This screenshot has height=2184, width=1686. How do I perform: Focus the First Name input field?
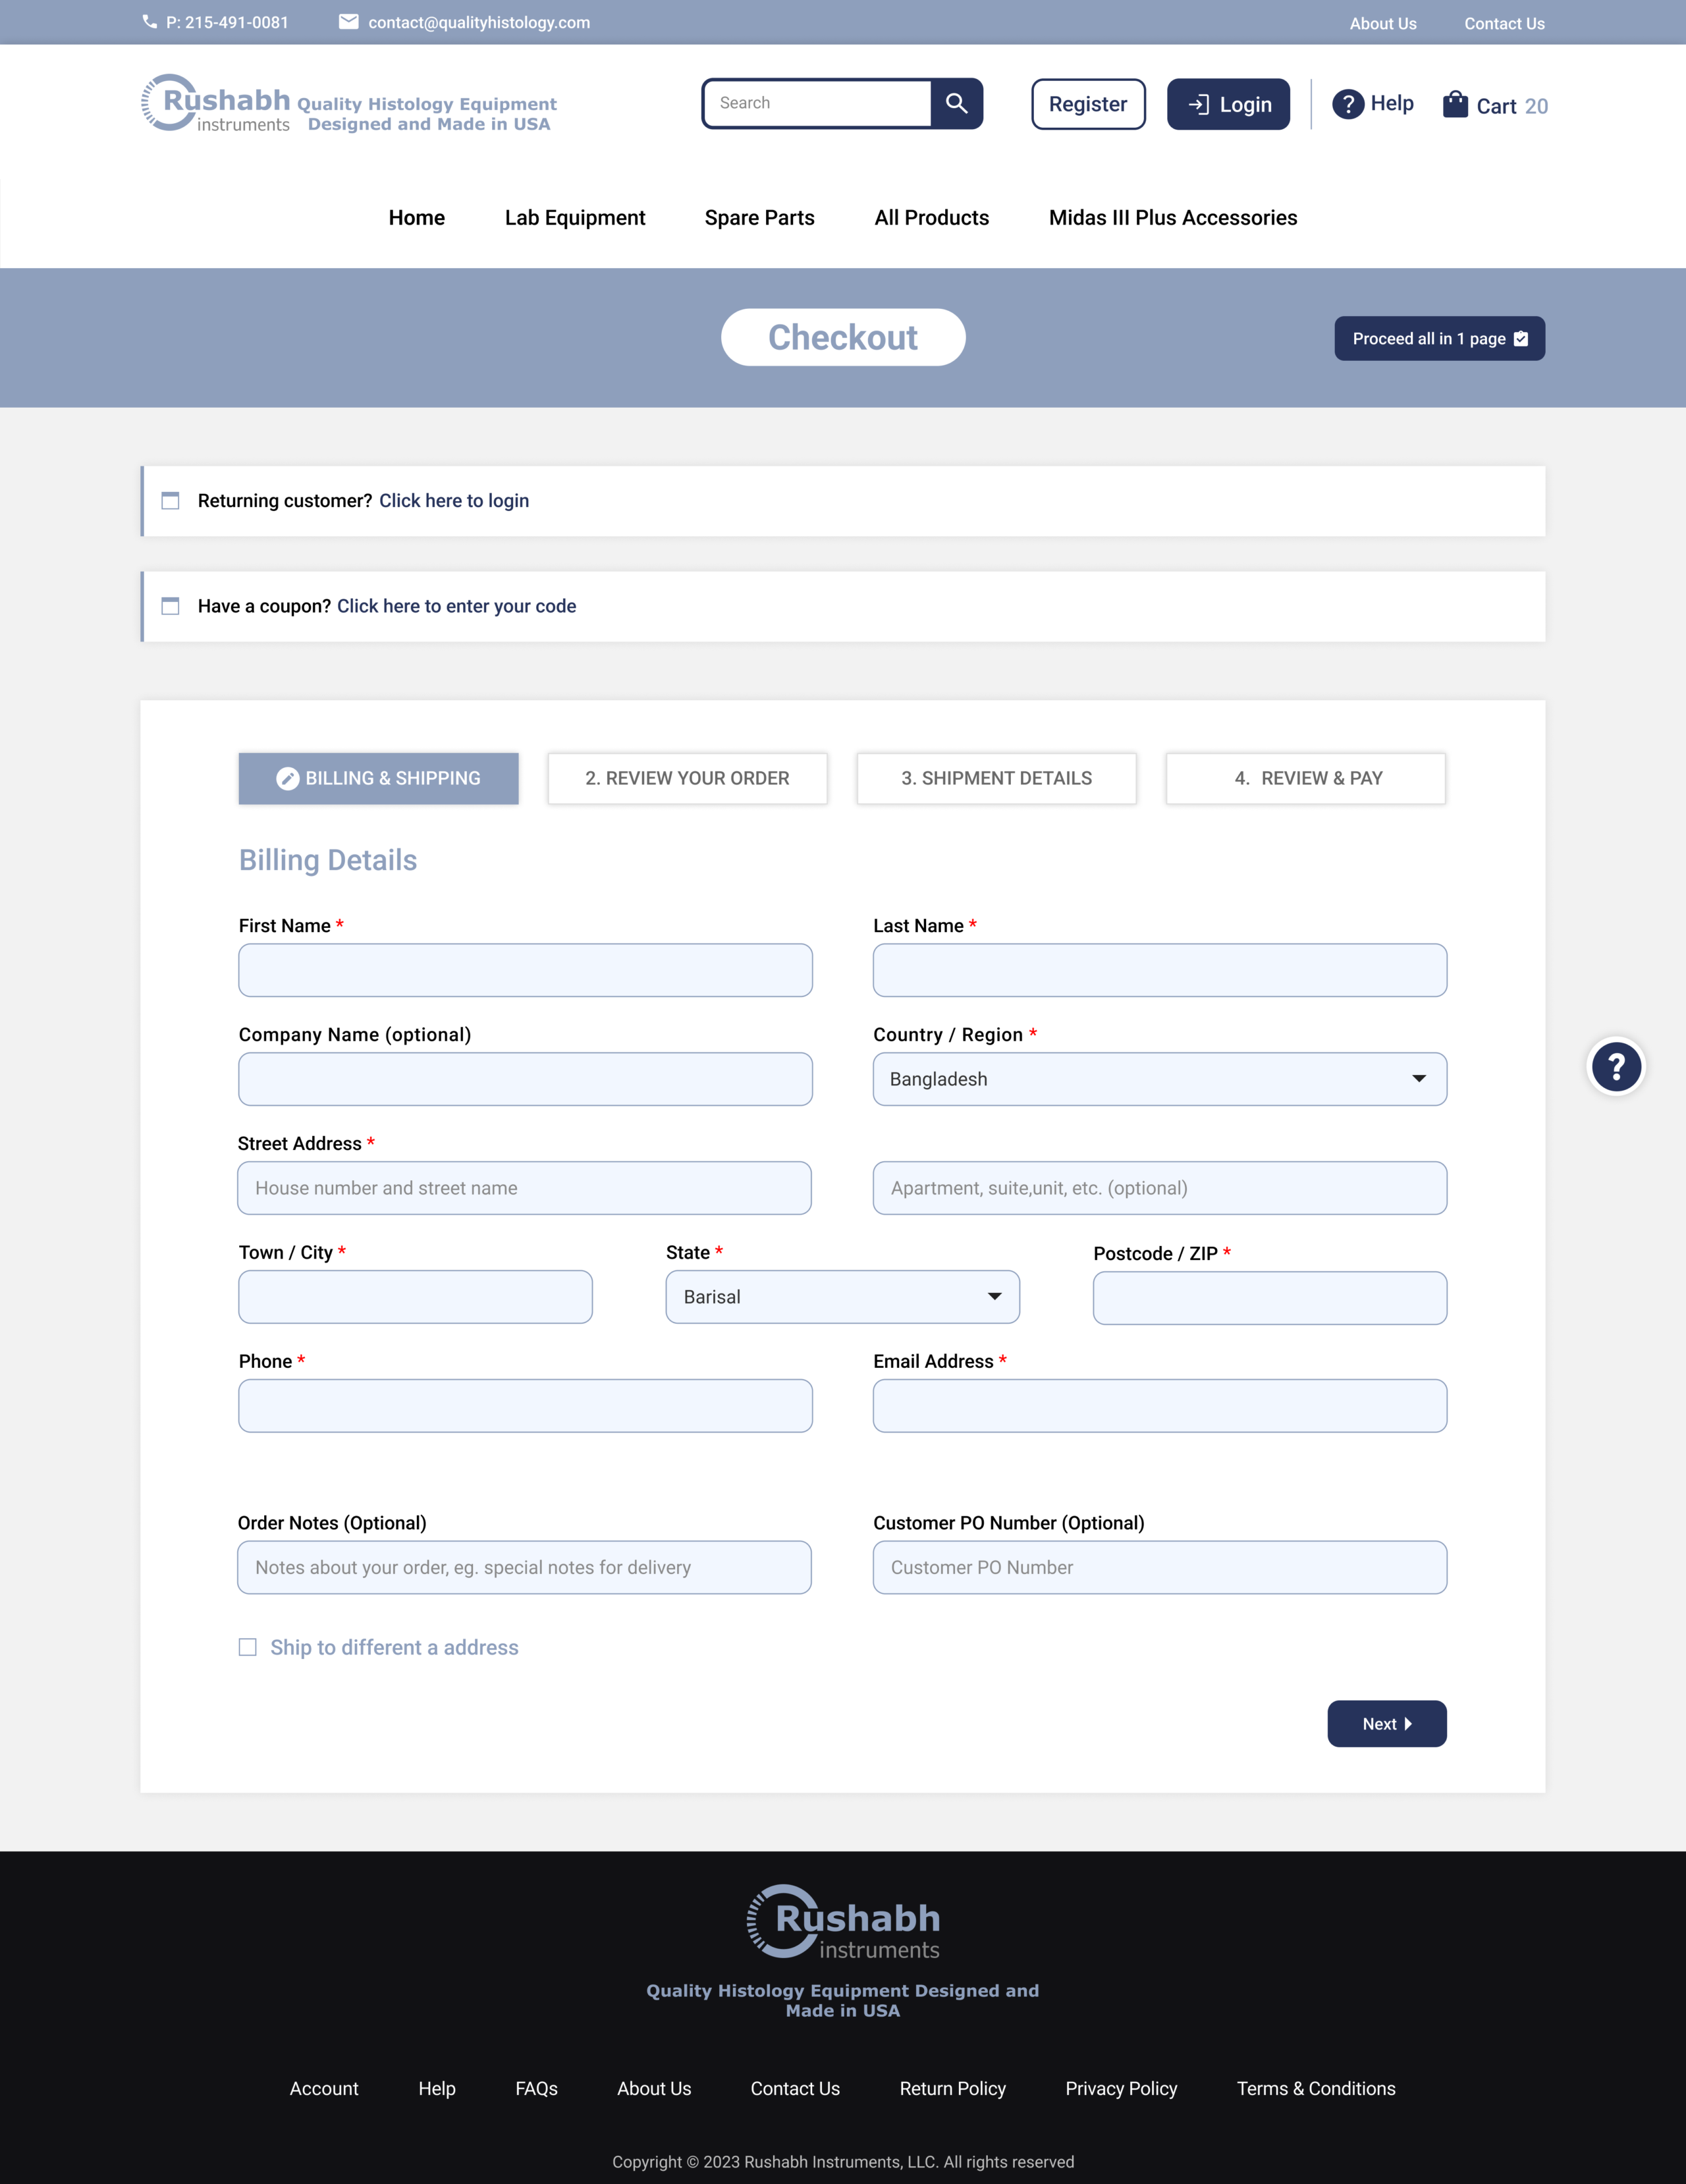tap(525, 970)
